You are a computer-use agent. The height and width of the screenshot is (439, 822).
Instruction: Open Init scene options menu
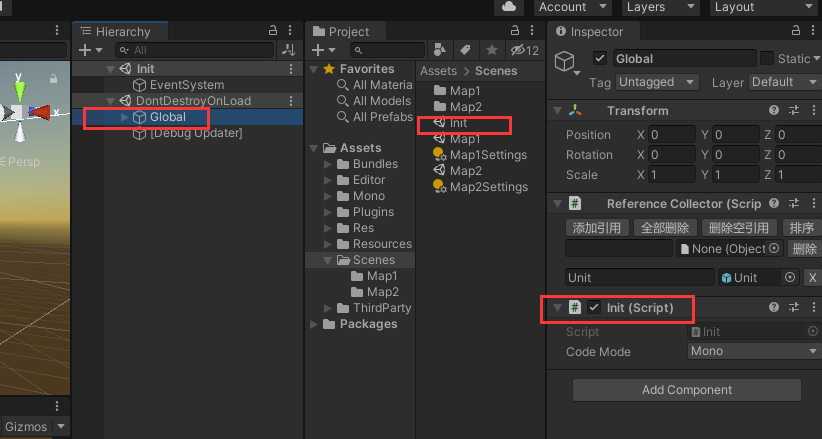click(291, 69)
